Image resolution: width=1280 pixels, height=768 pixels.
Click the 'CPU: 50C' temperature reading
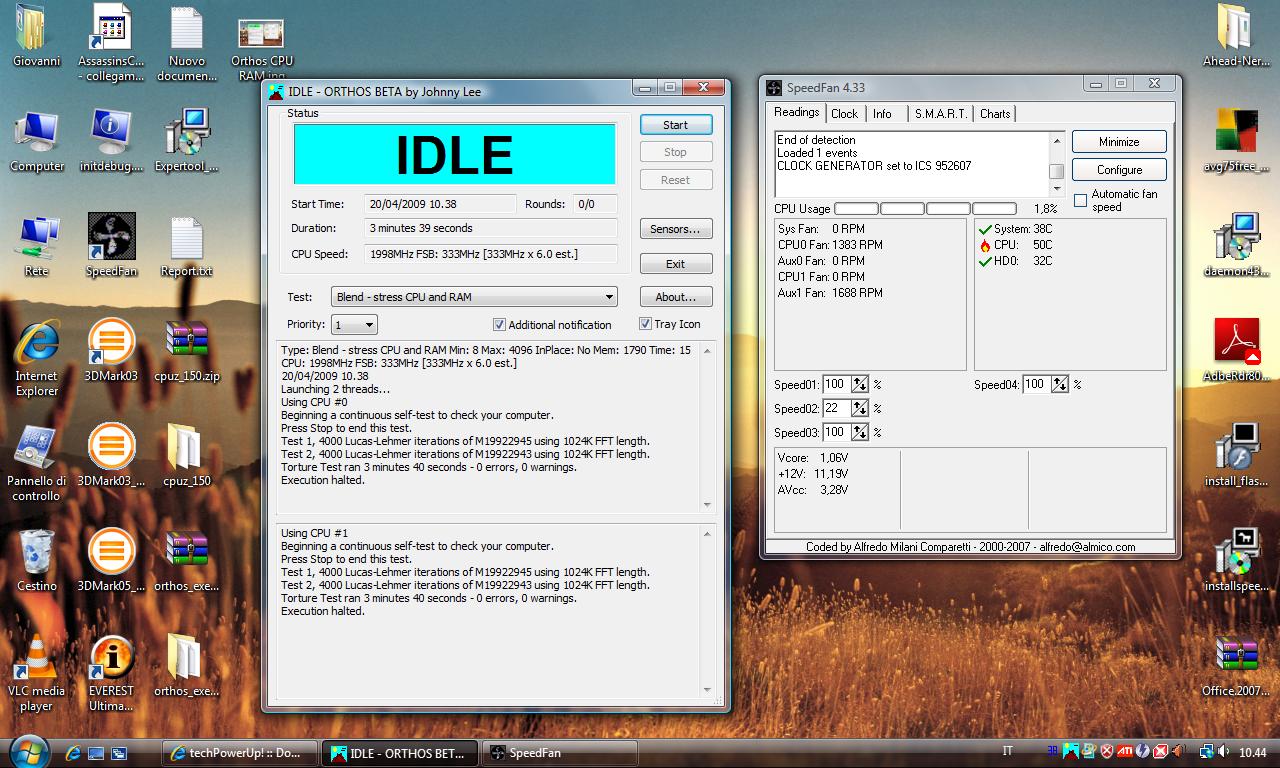click(x=1015, y=245)
